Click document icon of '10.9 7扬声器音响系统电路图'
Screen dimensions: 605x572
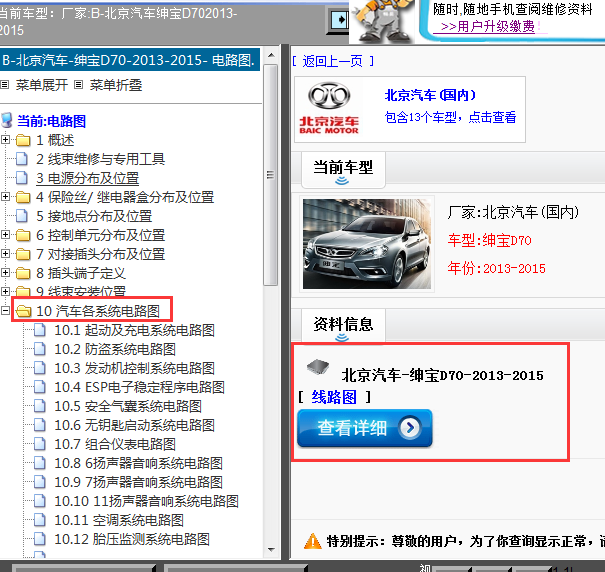40,482
